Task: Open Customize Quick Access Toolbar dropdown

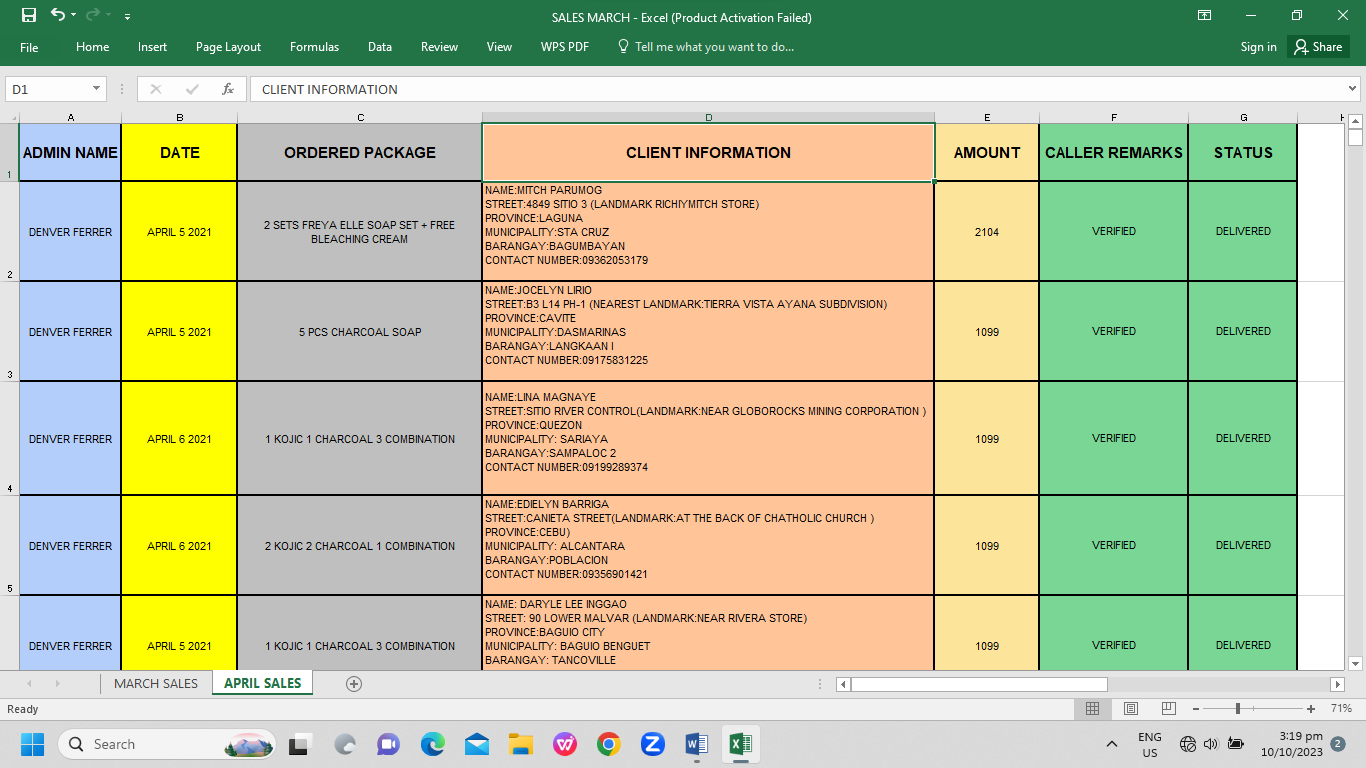Action: tap(127, 17)
